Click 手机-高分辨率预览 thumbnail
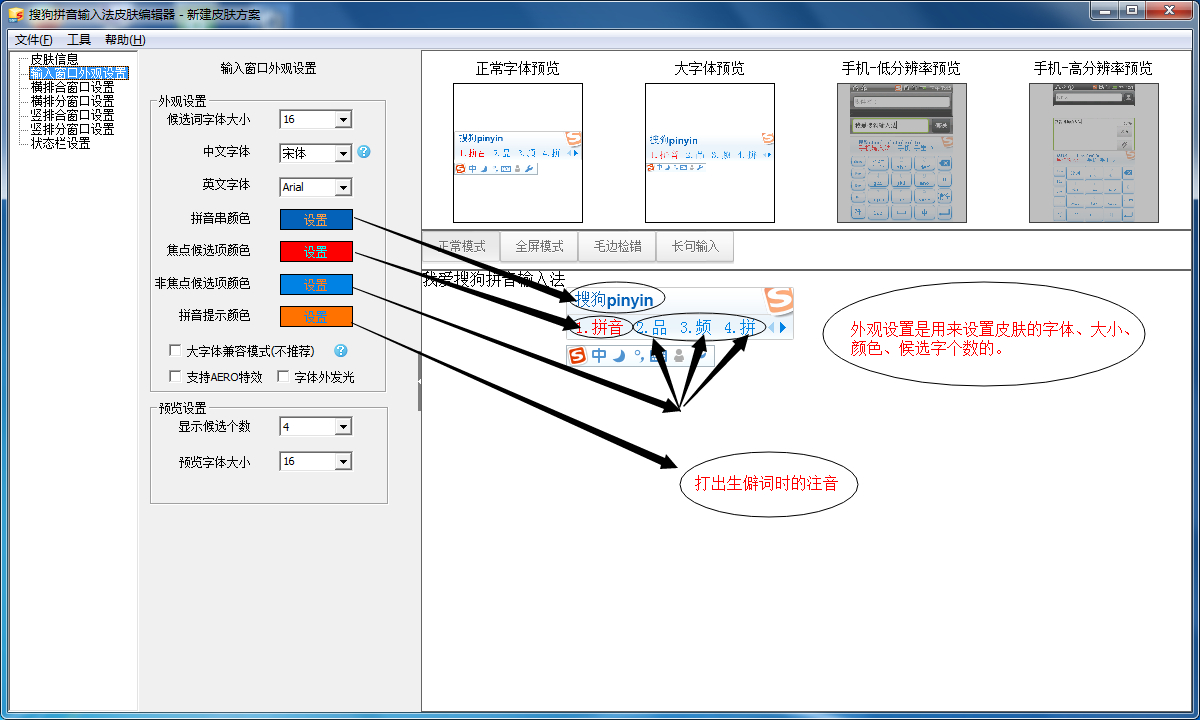The height and width of the screenshot is (720, 1200). pyautogui.click(x=1094, y=153)
